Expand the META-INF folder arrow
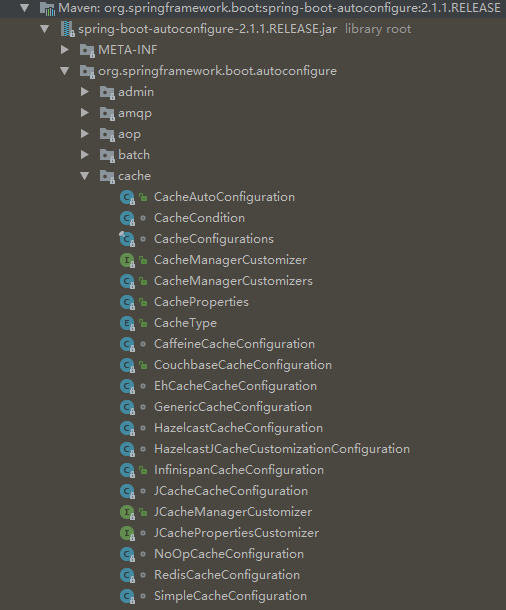Image resolution: width=506 pixels, height=610 pixels. coord(65,50)
